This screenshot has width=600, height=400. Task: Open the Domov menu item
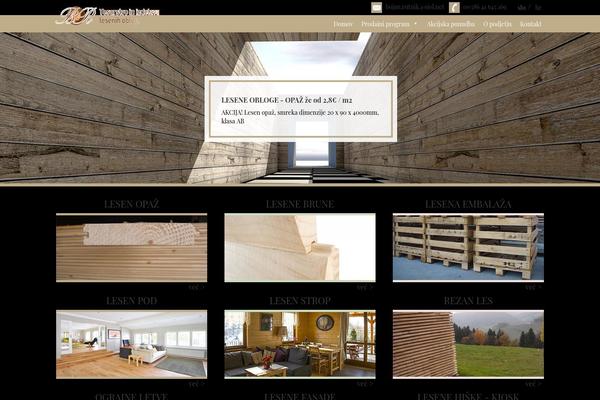342,24
